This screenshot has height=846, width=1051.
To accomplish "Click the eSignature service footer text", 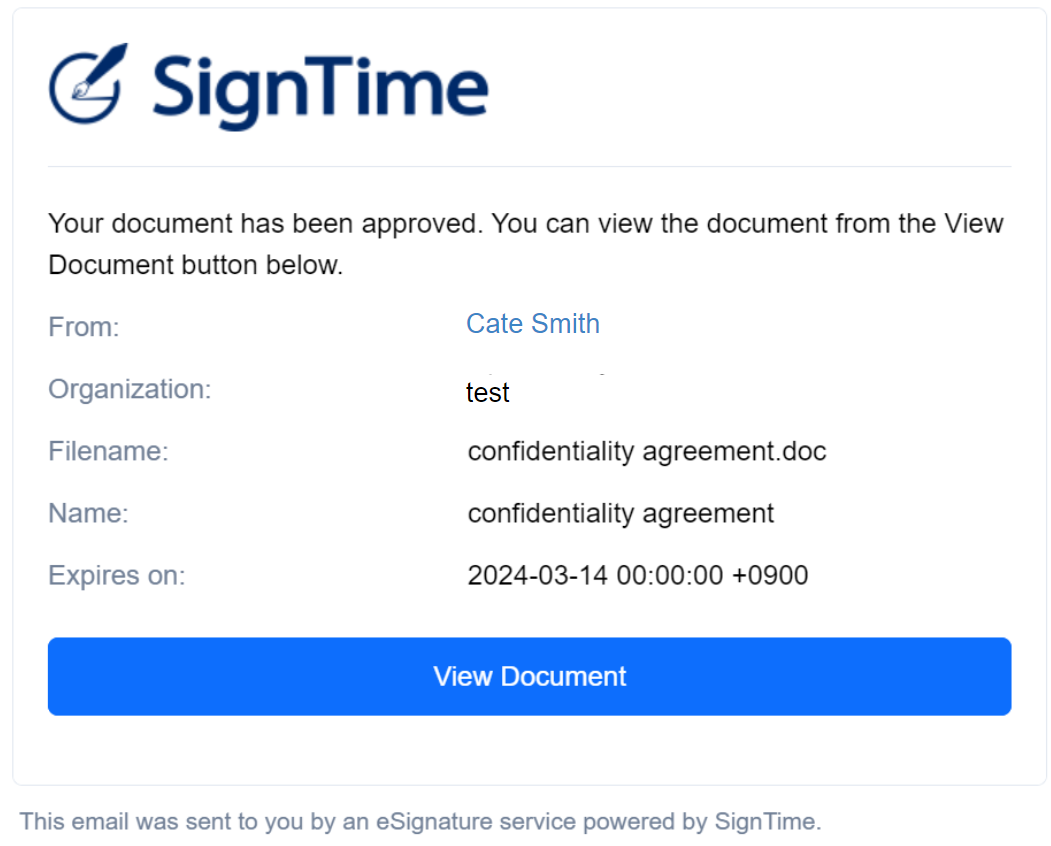I will pos(420,821).
